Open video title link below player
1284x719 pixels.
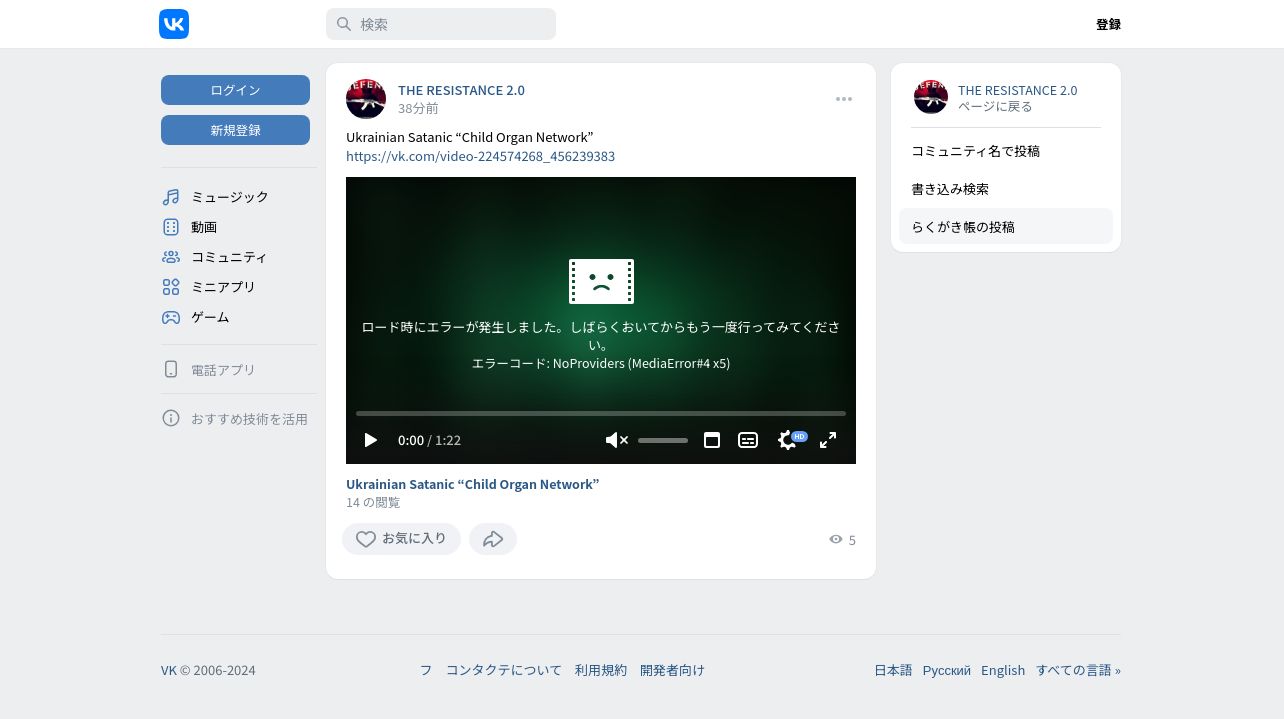(472, 484)
